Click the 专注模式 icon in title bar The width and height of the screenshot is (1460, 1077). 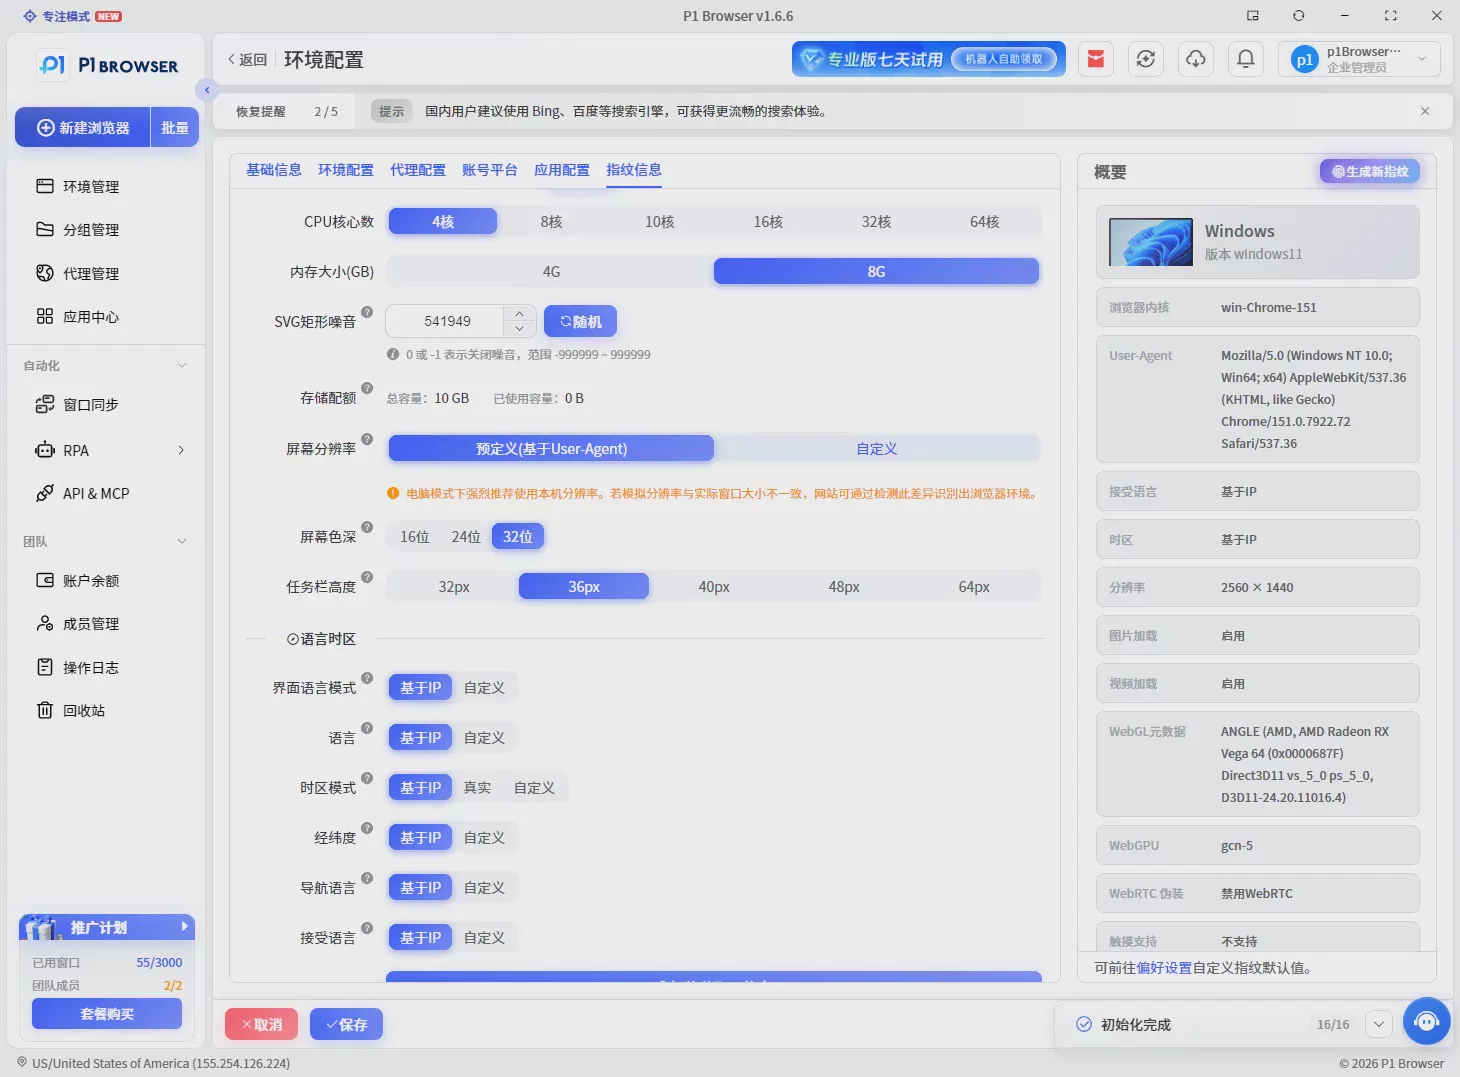tap(30, 16)
